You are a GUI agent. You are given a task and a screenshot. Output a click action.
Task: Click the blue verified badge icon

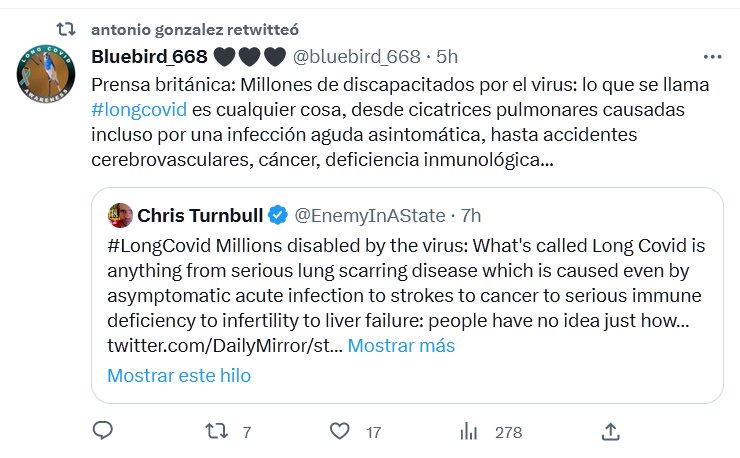(275, 215)
